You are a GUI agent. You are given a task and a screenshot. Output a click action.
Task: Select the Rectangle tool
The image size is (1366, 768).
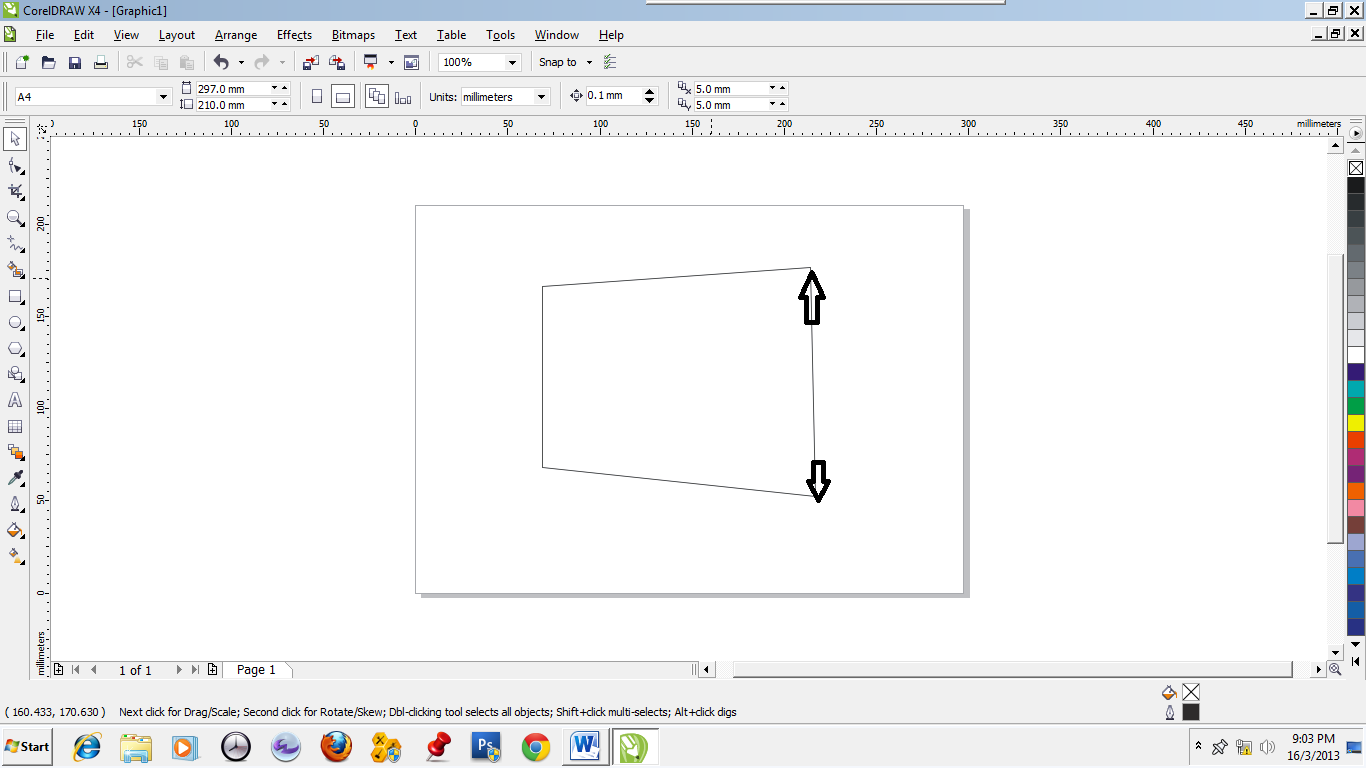coord(14,296)
